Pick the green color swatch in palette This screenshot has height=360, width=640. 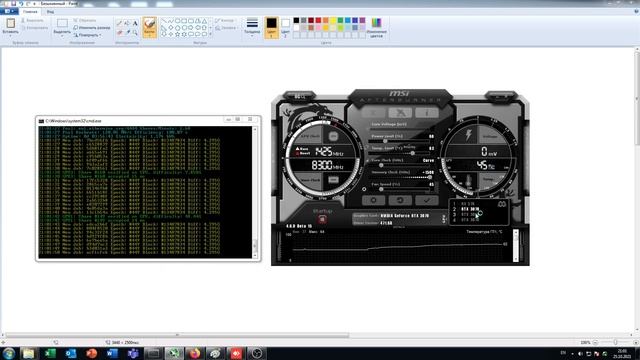[340, 20]
